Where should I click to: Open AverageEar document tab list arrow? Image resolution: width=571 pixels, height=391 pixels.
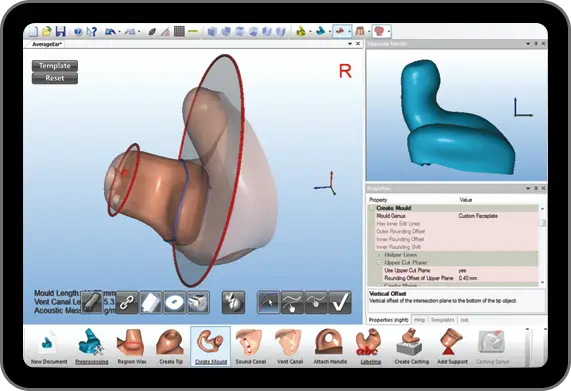click(x=350, y=44)
